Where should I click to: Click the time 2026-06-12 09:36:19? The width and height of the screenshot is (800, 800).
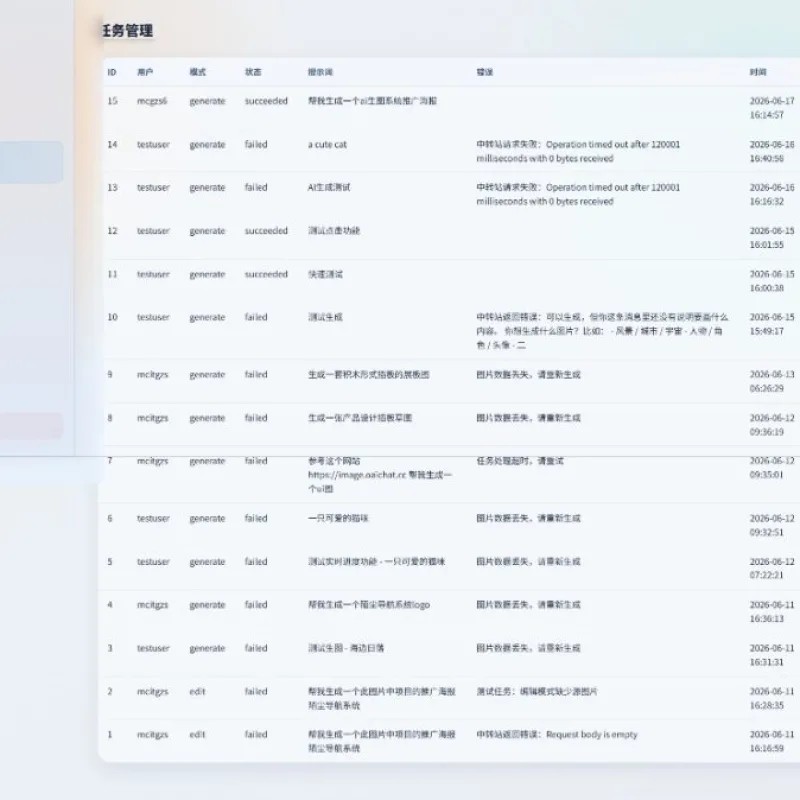[x=772, y=424]
